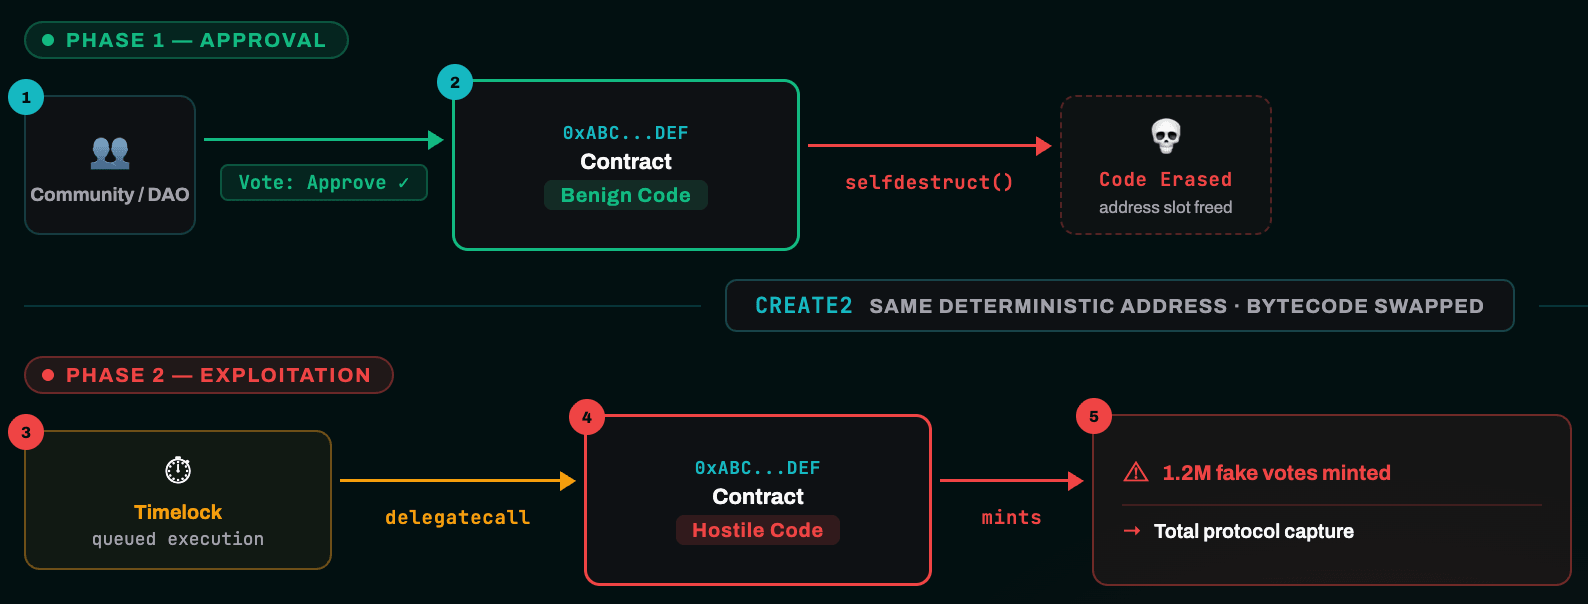Click the small arrow before Total protocol capture

1132,531
